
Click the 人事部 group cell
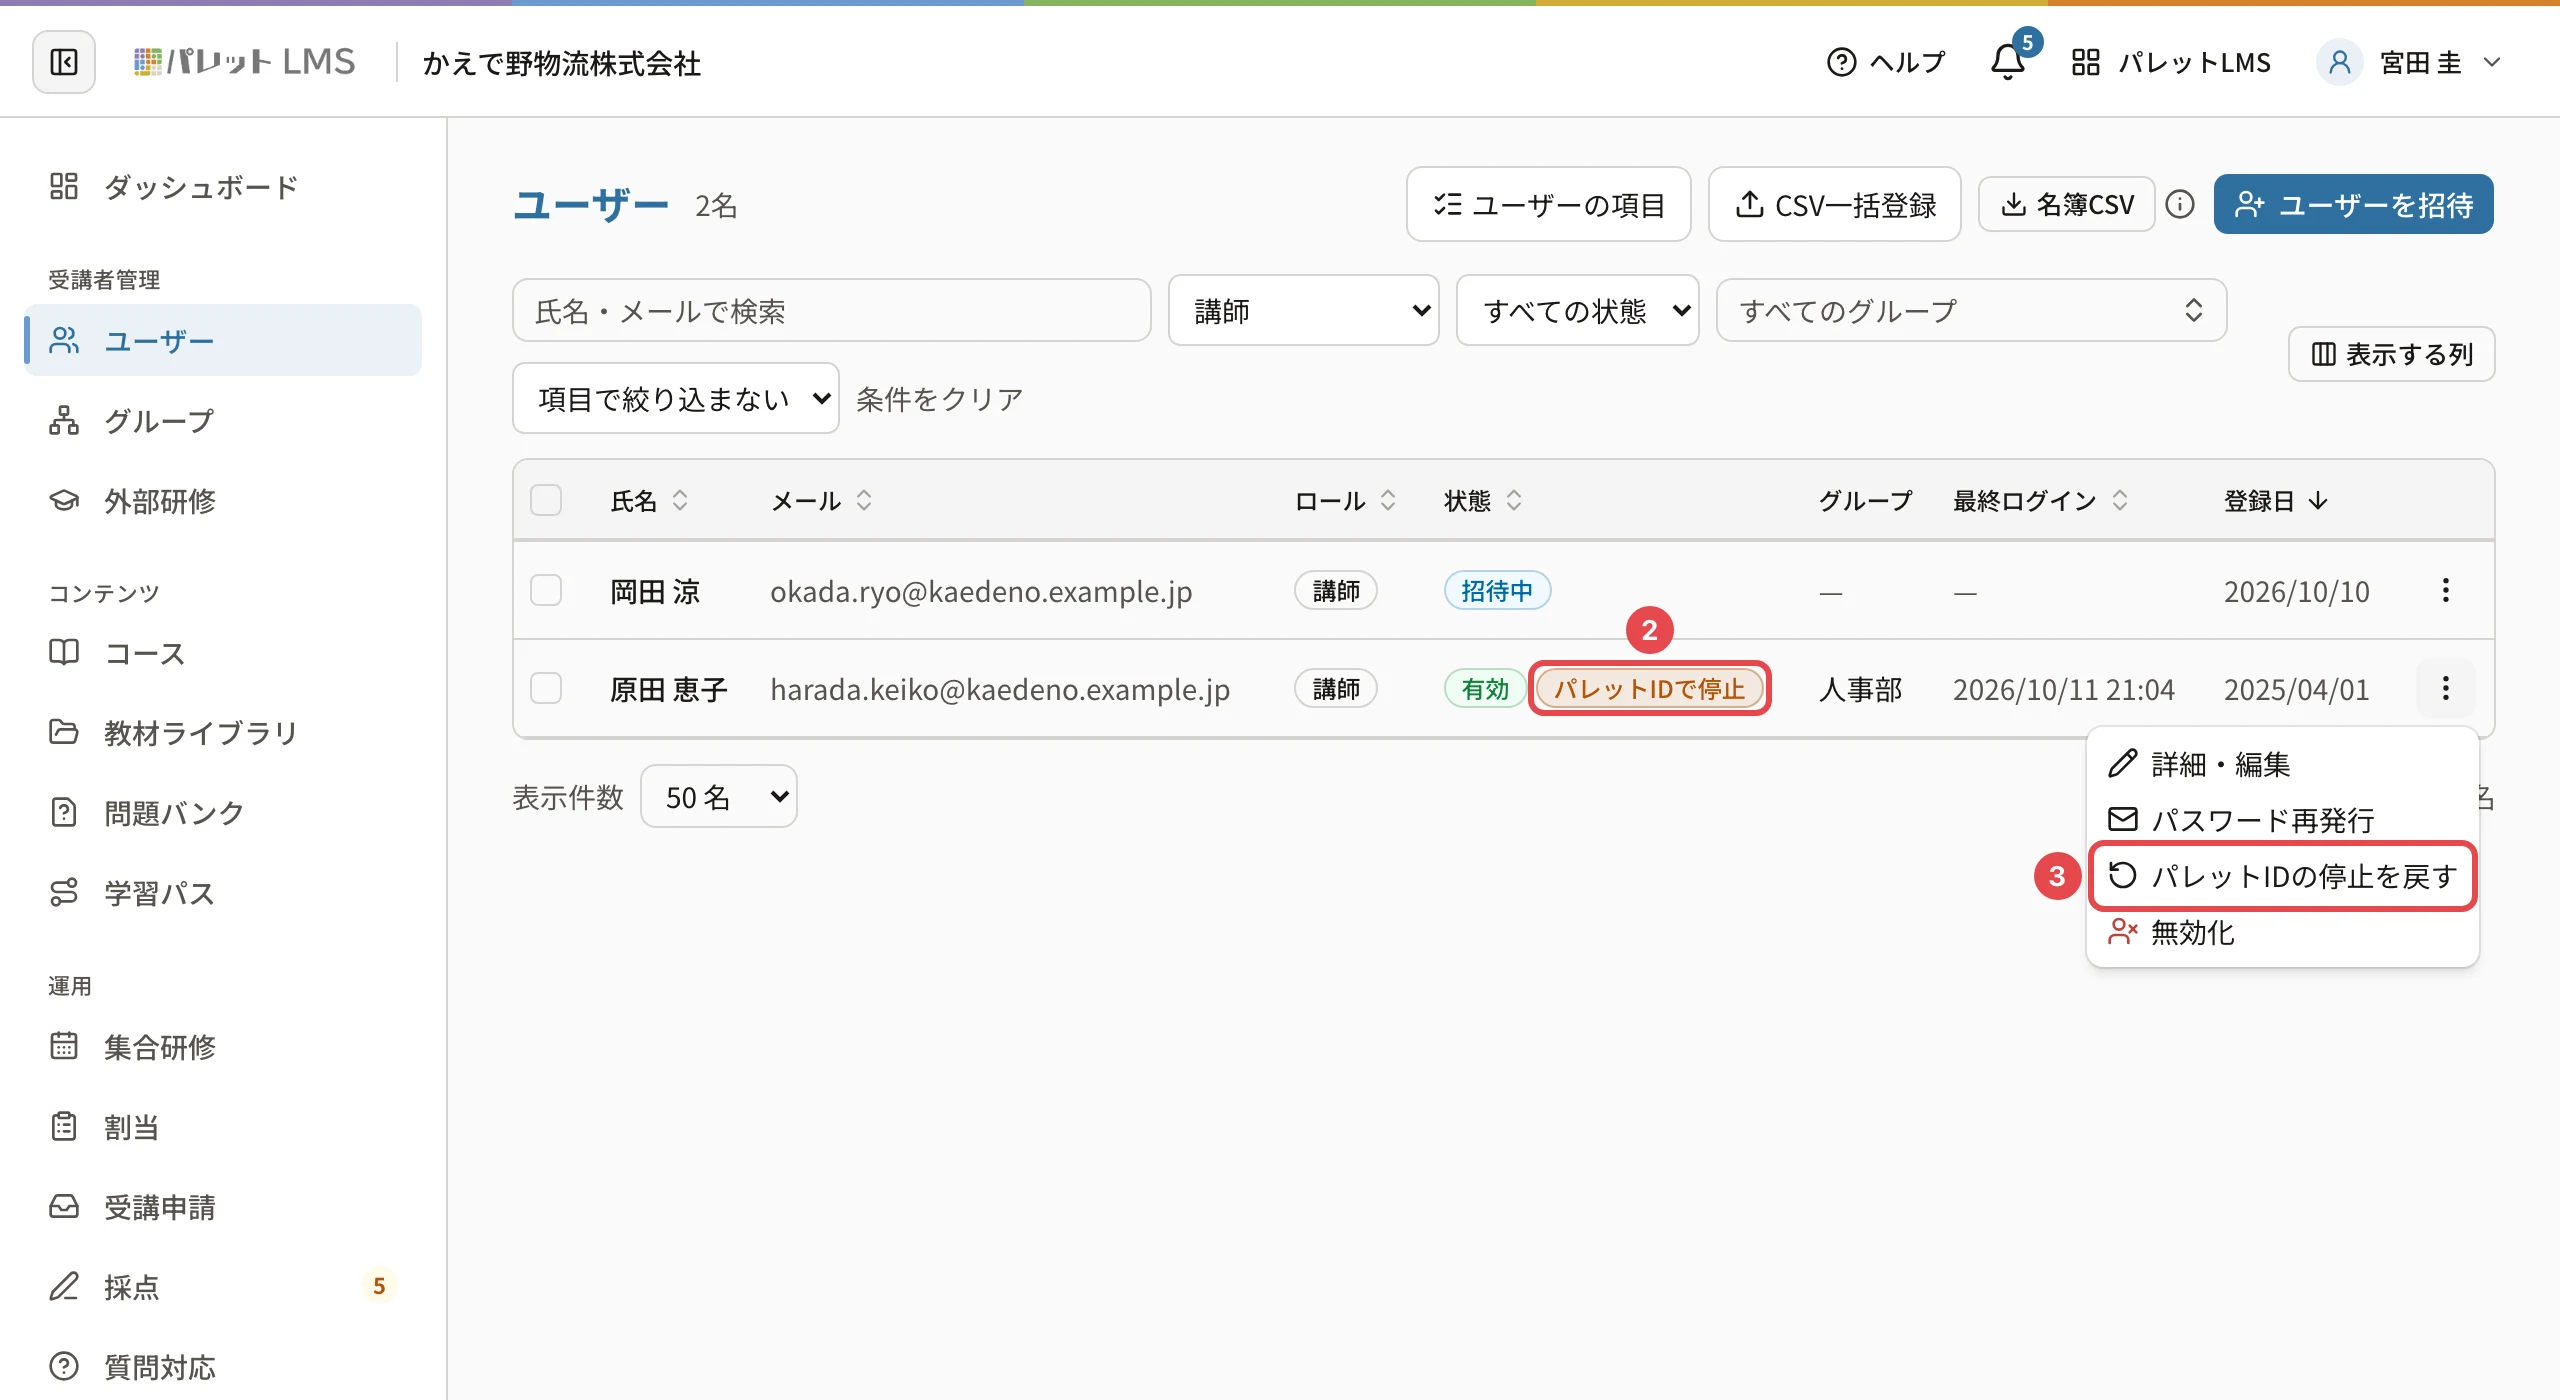click(x=1860, y=689)
